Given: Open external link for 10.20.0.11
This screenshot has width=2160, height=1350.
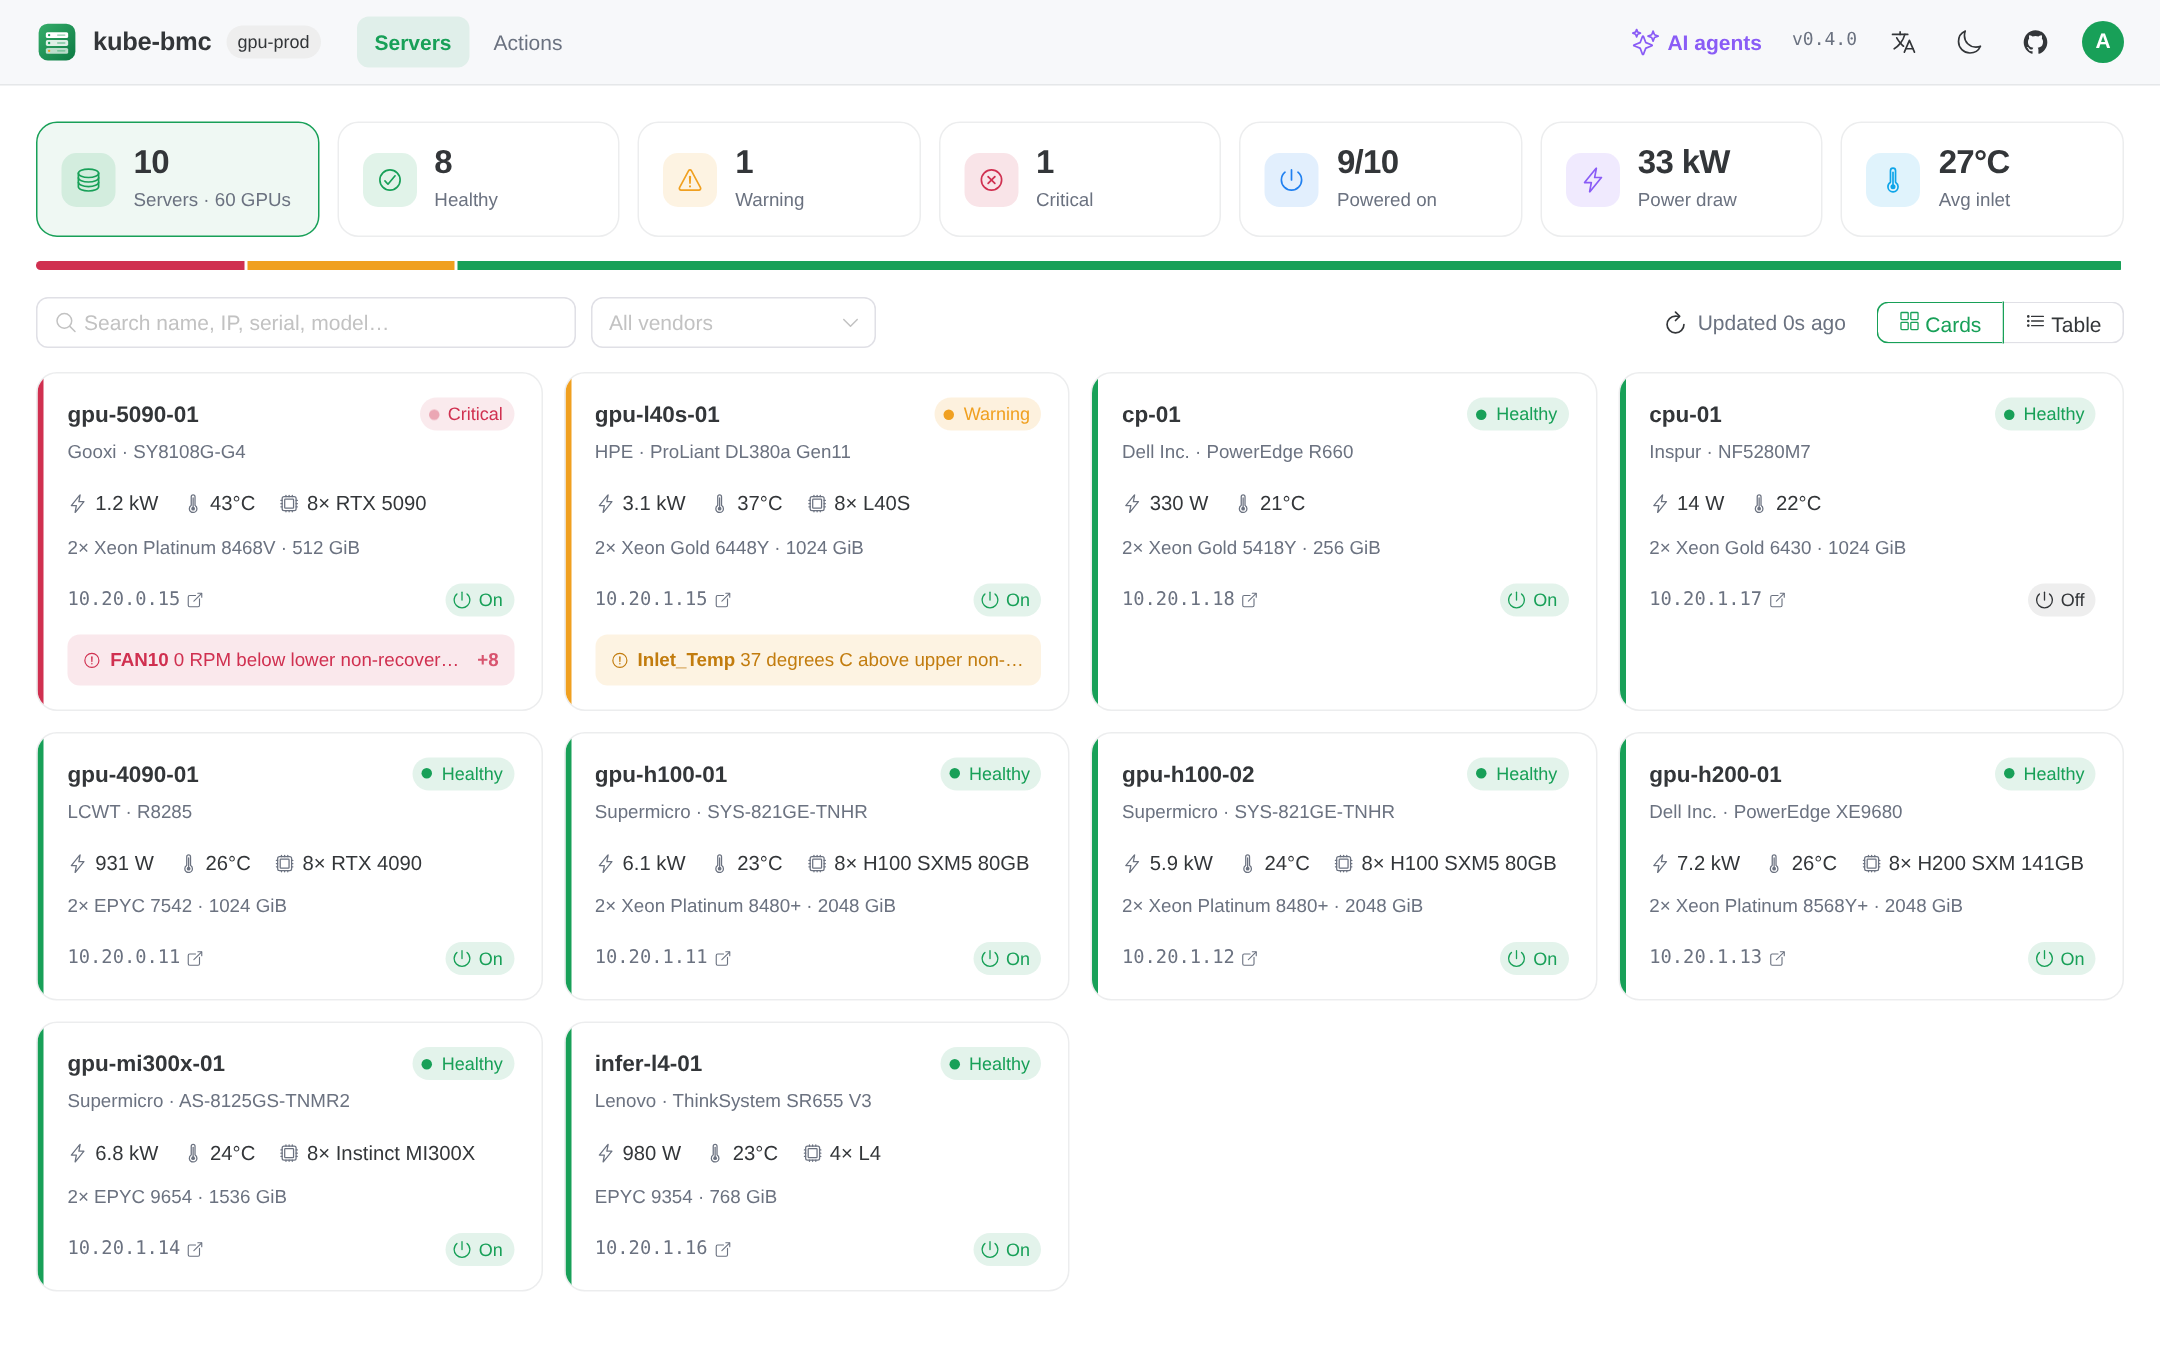Looking at the screenshot, I should tap(196, 958).
